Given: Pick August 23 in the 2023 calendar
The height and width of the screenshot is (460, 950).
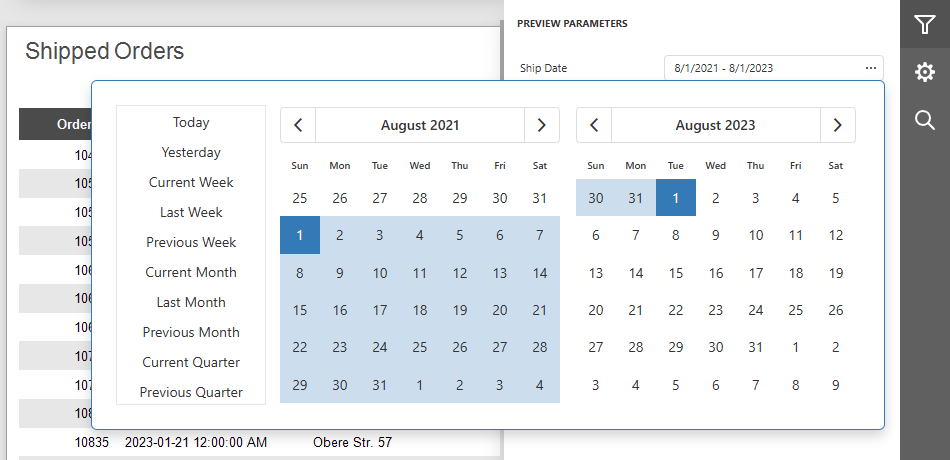Looking at the screenshot, I should click(716, 310).
